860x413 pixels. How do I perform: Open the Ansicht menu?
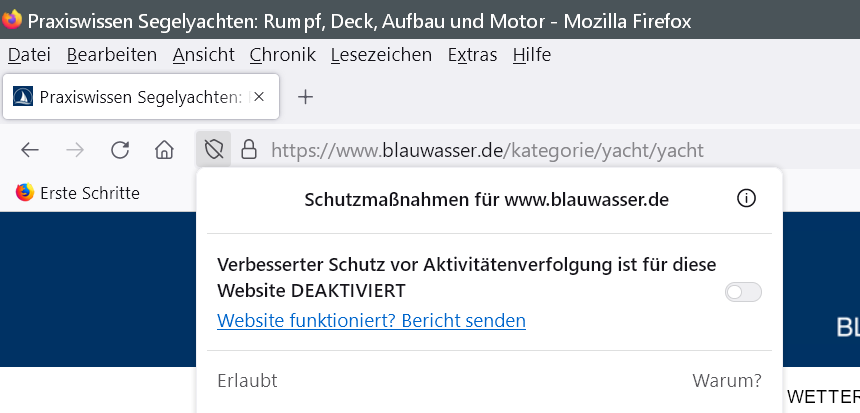pyautogui.click(x=203, y=55)
